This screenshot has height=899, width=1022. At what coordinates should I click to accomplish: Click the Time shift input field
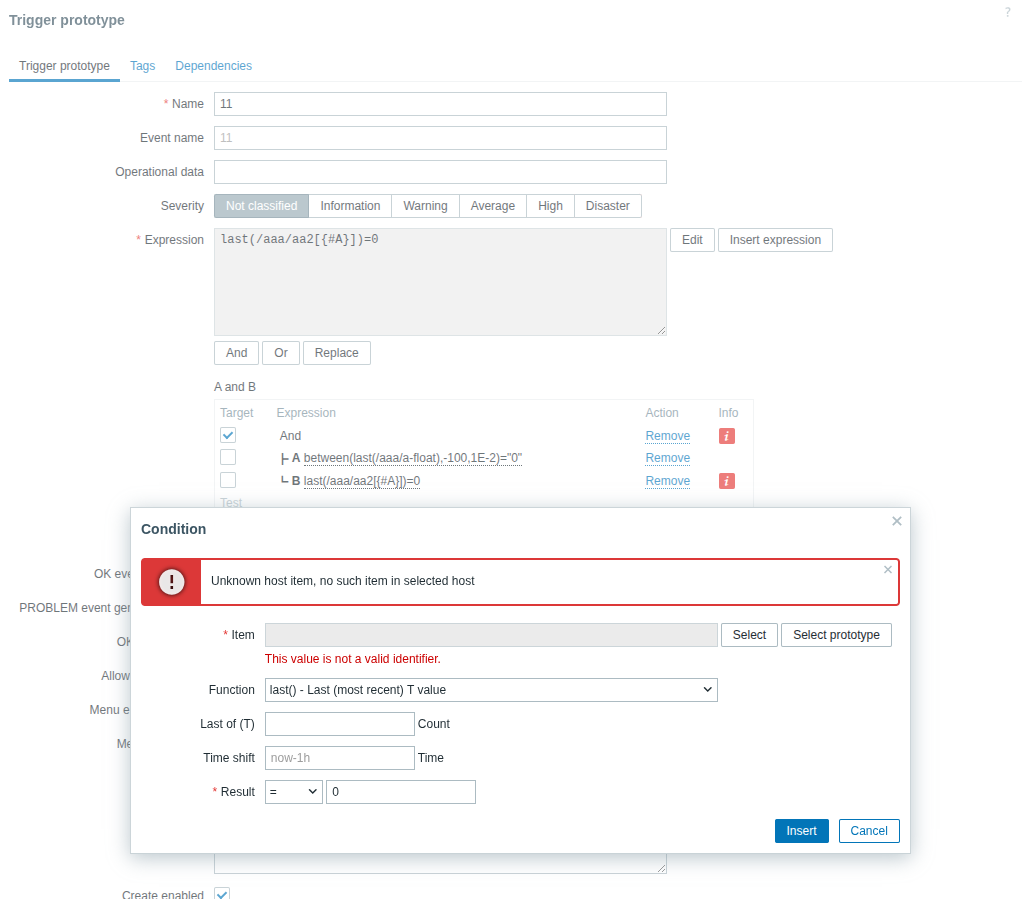(x=339, y=758)
